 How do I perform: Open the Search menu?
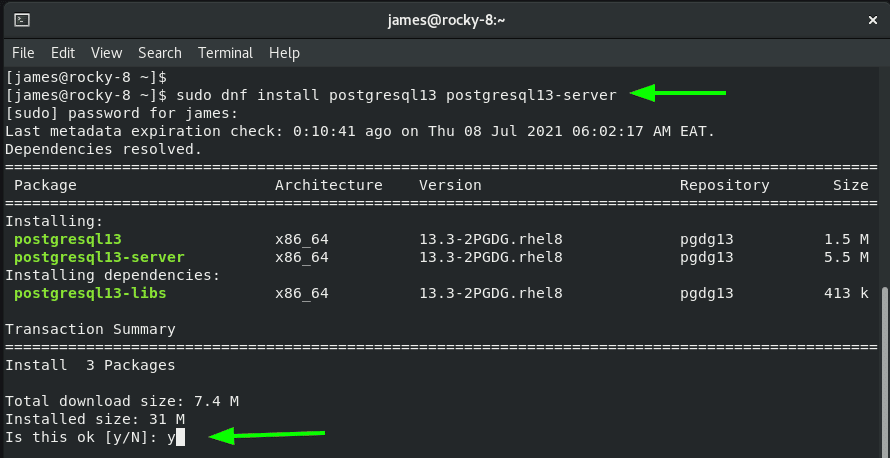159,53
